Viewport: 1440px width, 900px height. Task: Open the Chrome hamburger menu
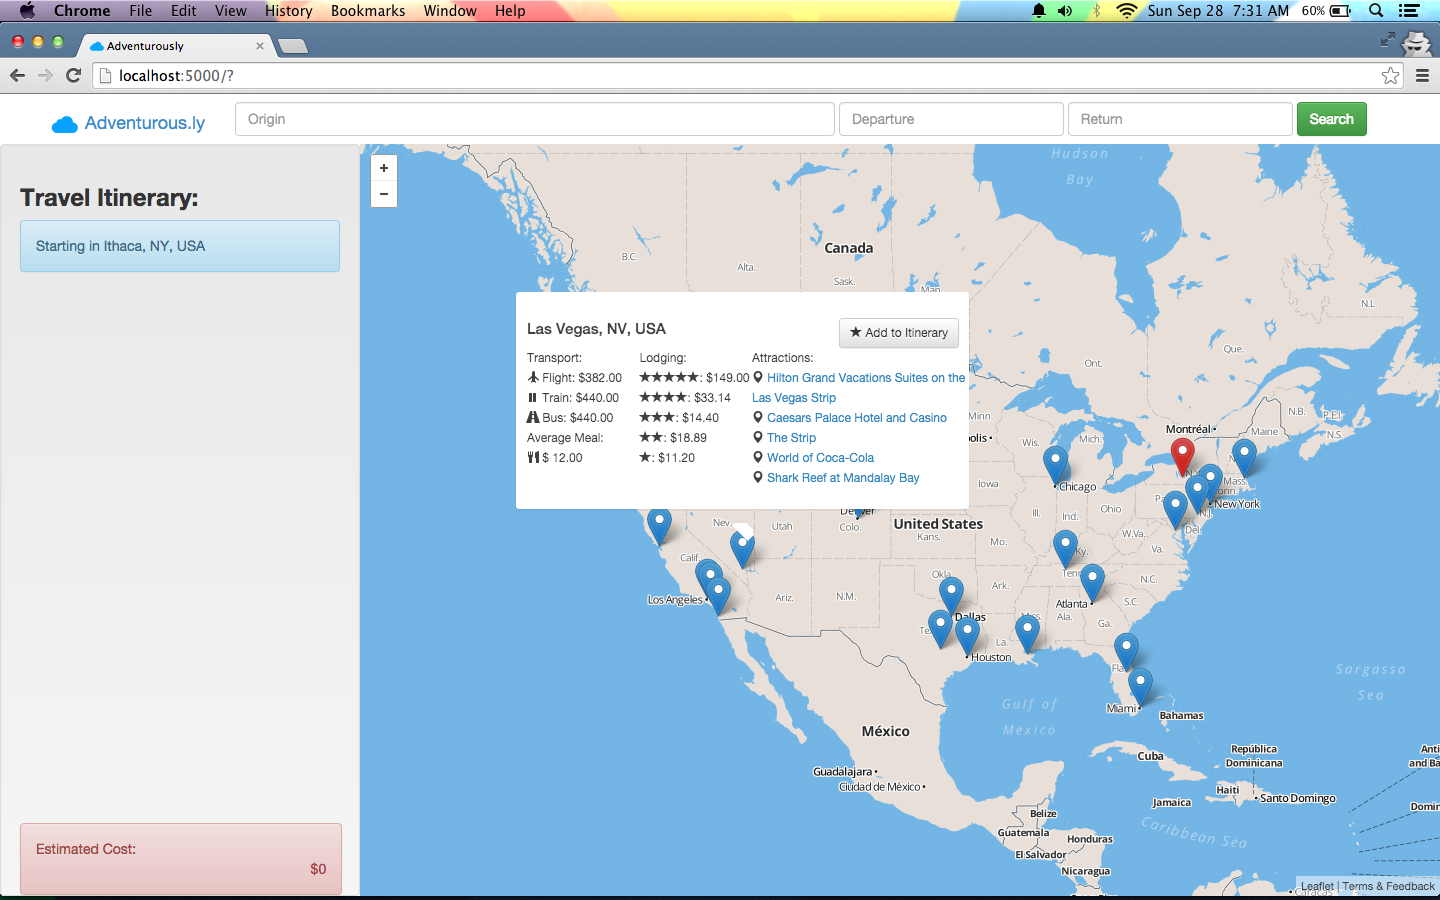(x=1422, y=76)
